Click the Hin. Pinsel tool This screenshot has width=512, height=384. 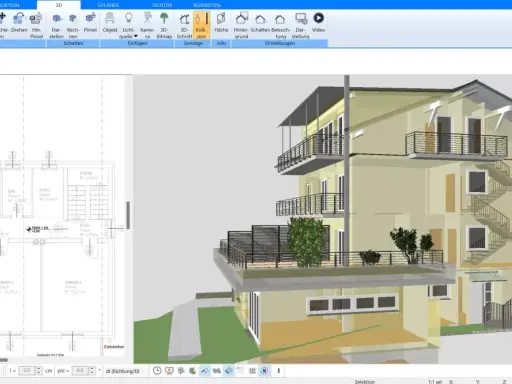tap(36, 25)
